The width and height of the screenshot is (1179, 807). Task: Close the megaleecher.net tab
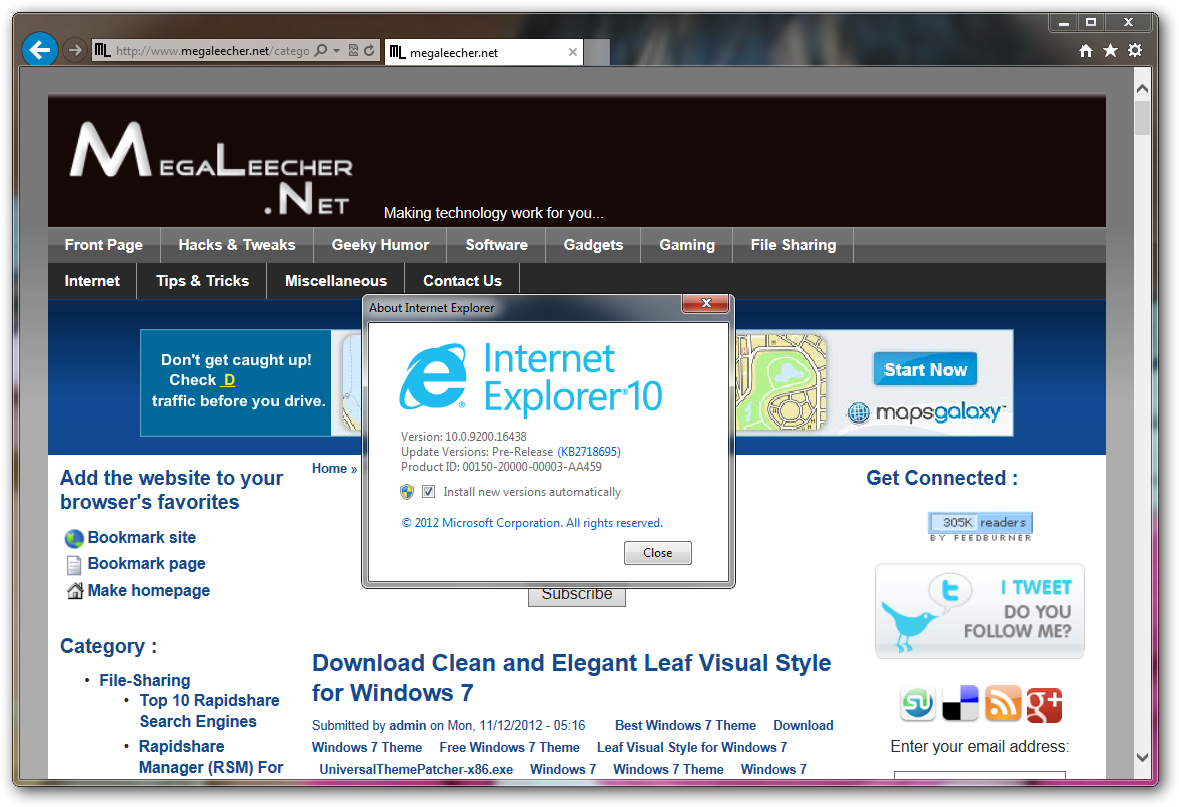click(x=573, y=52)
